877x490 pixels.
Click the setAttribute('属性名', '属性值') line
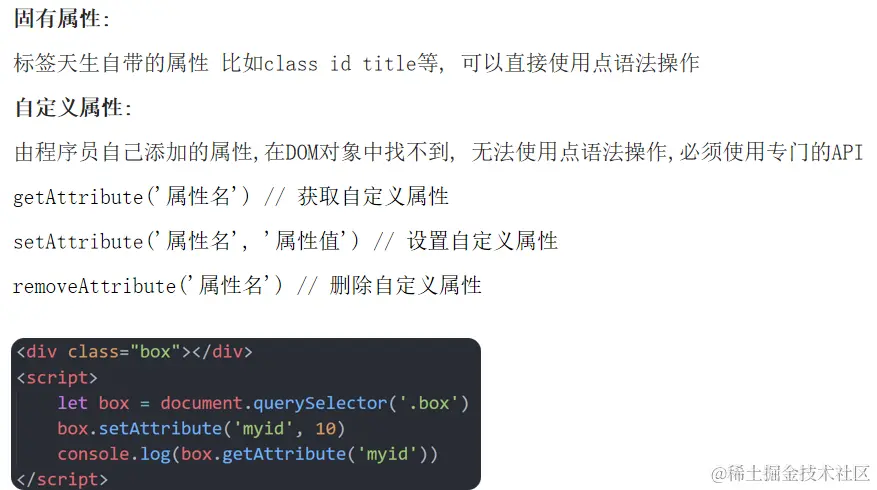[285, 241]
